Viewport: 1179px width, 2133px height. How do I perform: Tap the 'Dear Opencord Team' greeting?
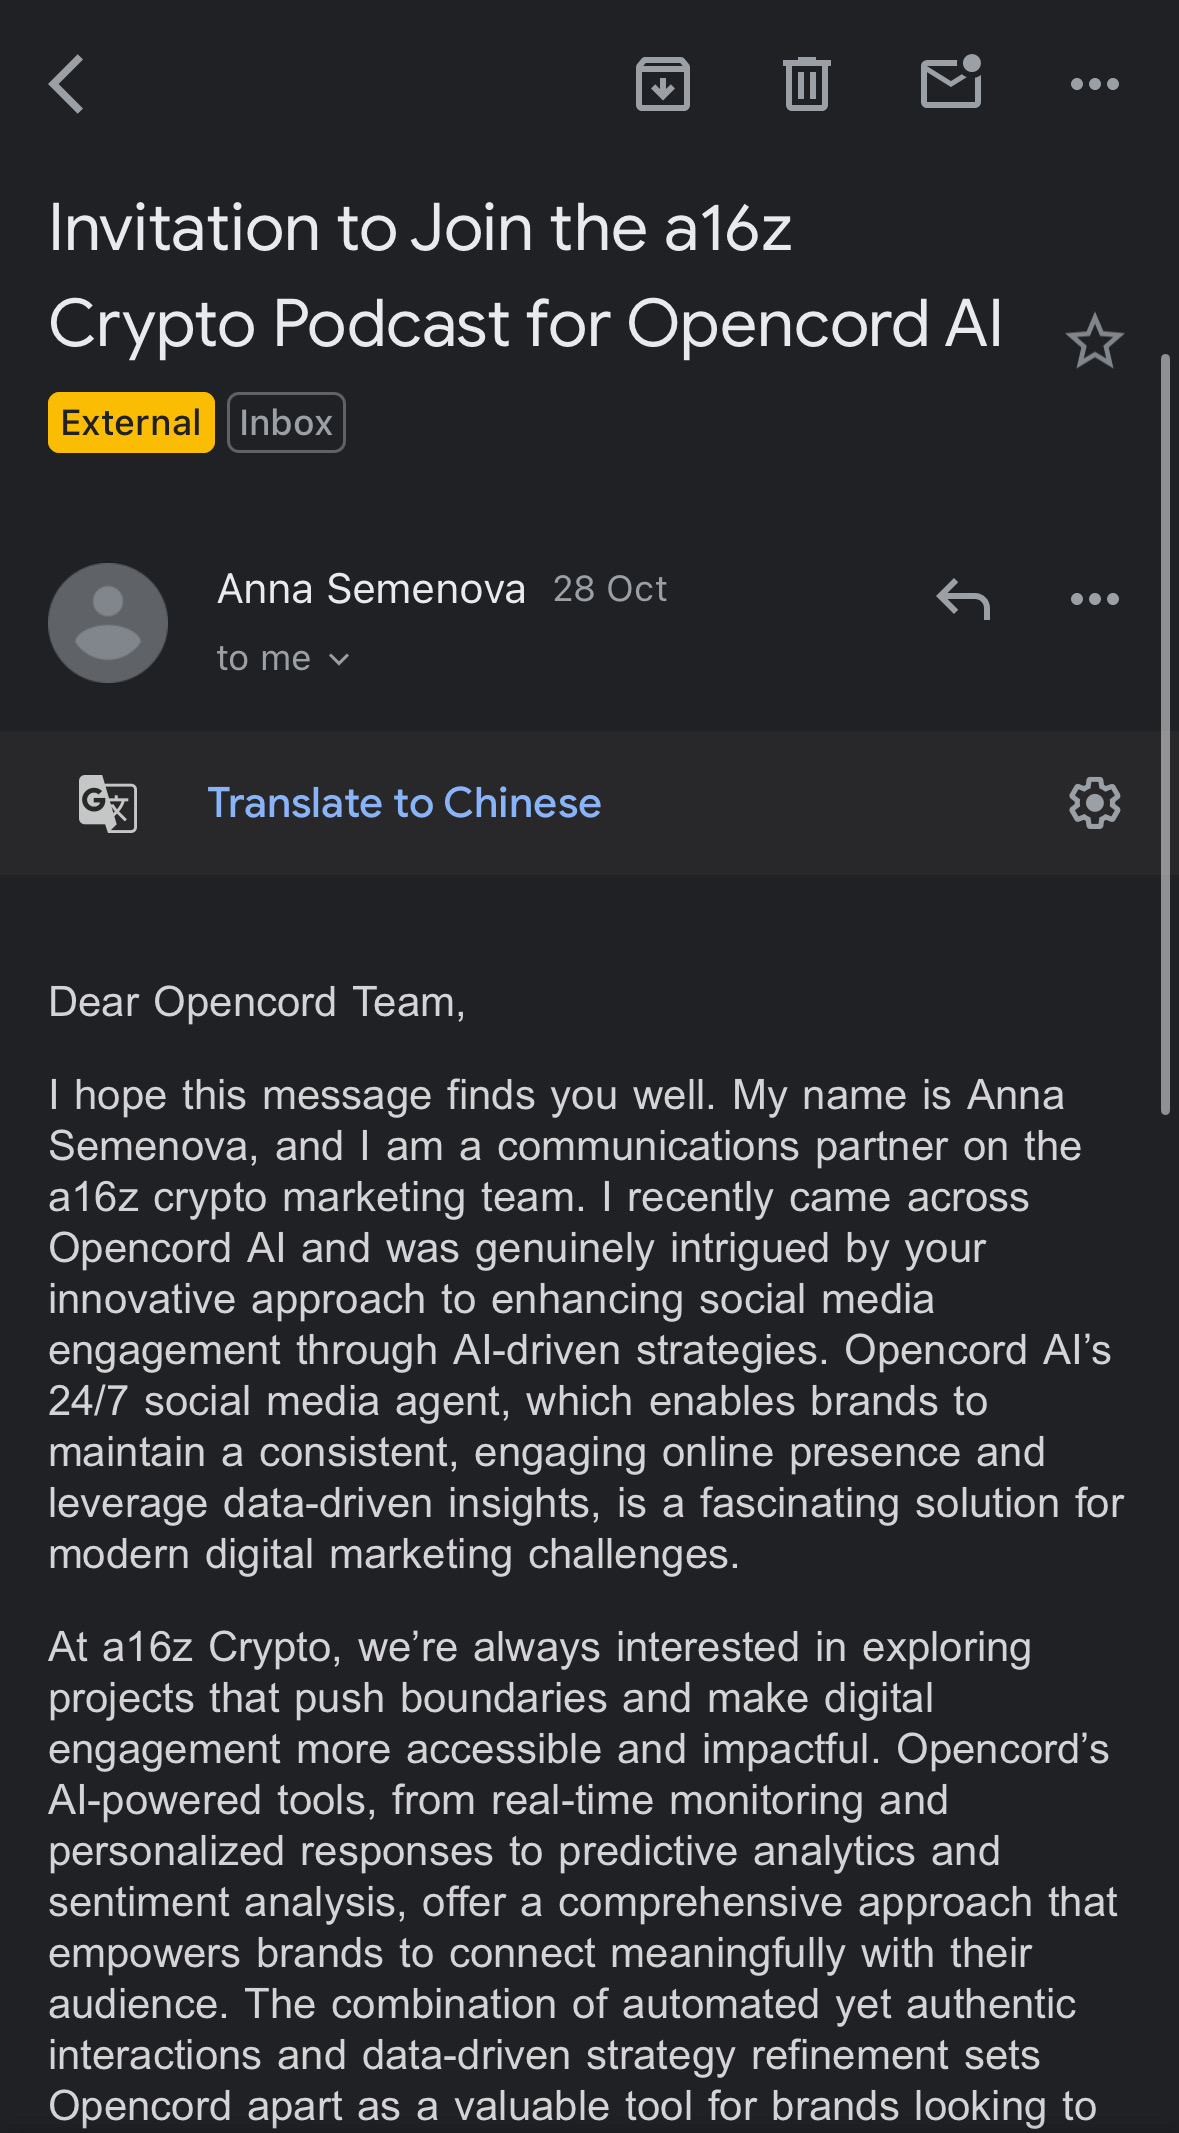257,1002
